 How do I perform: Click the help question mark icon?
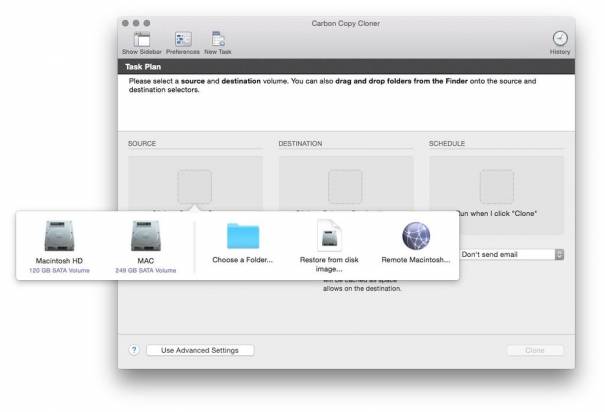point(134,350)
